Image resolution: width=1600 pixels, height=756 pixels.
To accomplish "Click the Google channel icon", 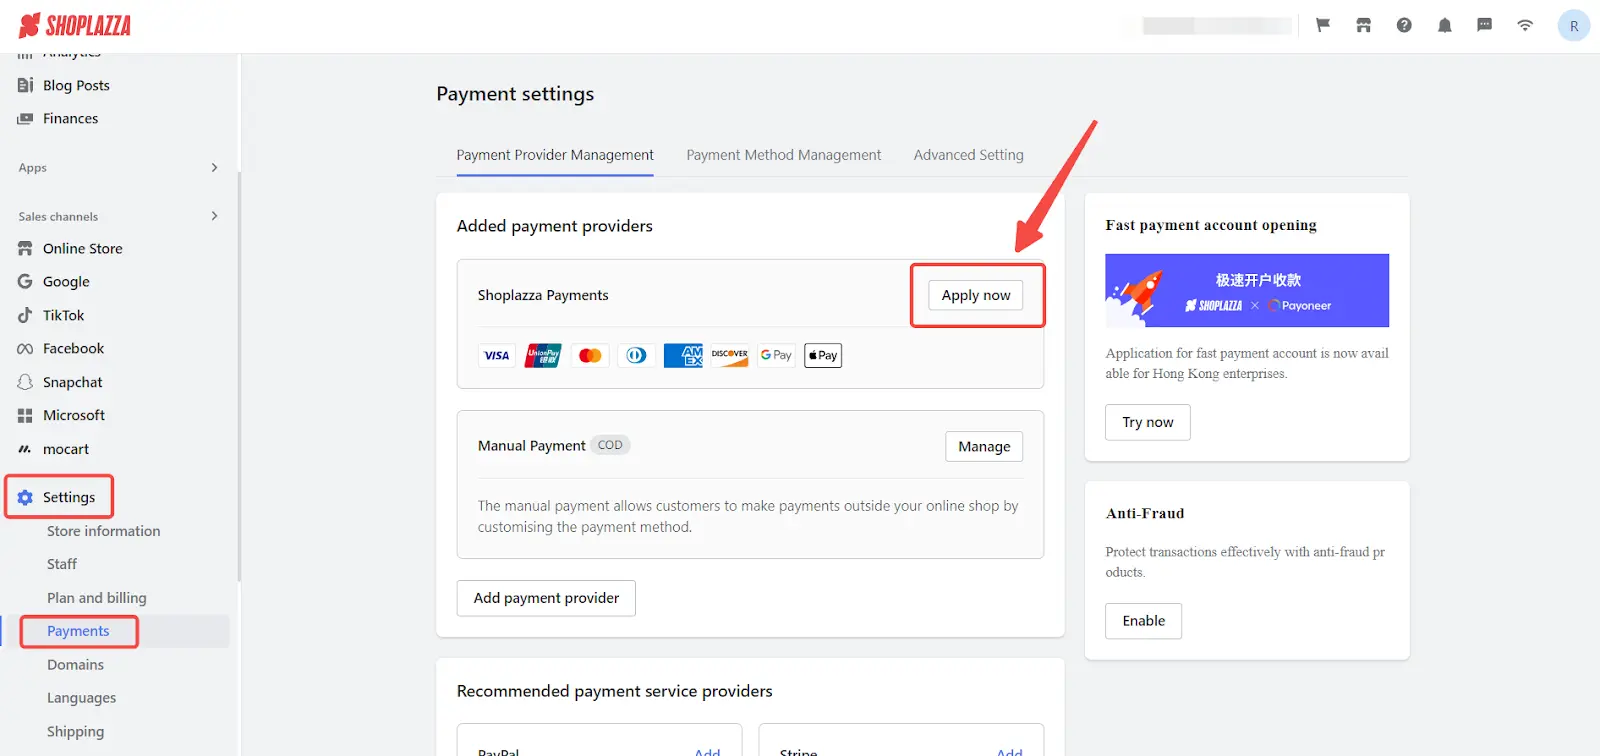I will click(25, 281).
